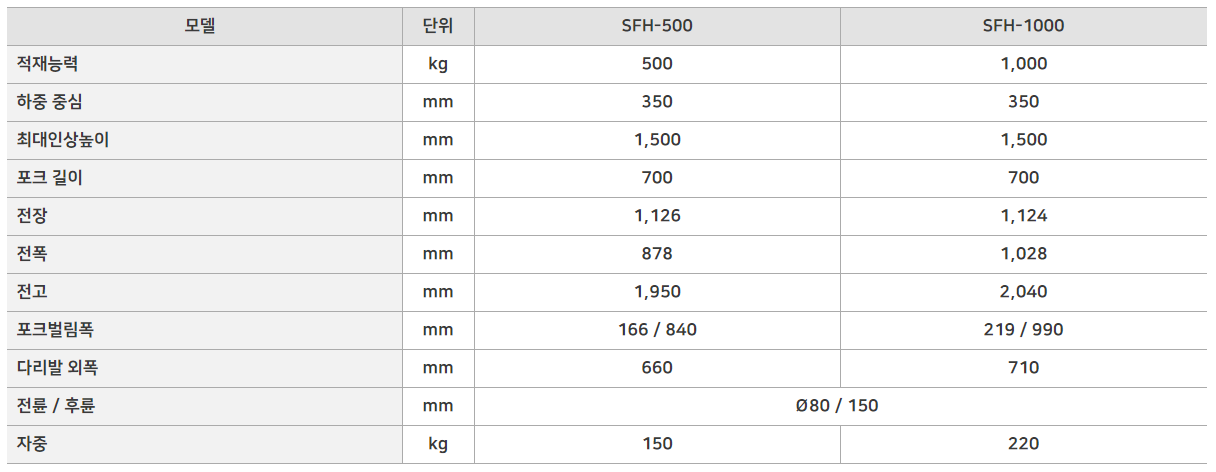Image resolution: width=1216 pixels, height=472 pixels.
Task: Click the 1,950 전고 value
Action: coord(657,292)
